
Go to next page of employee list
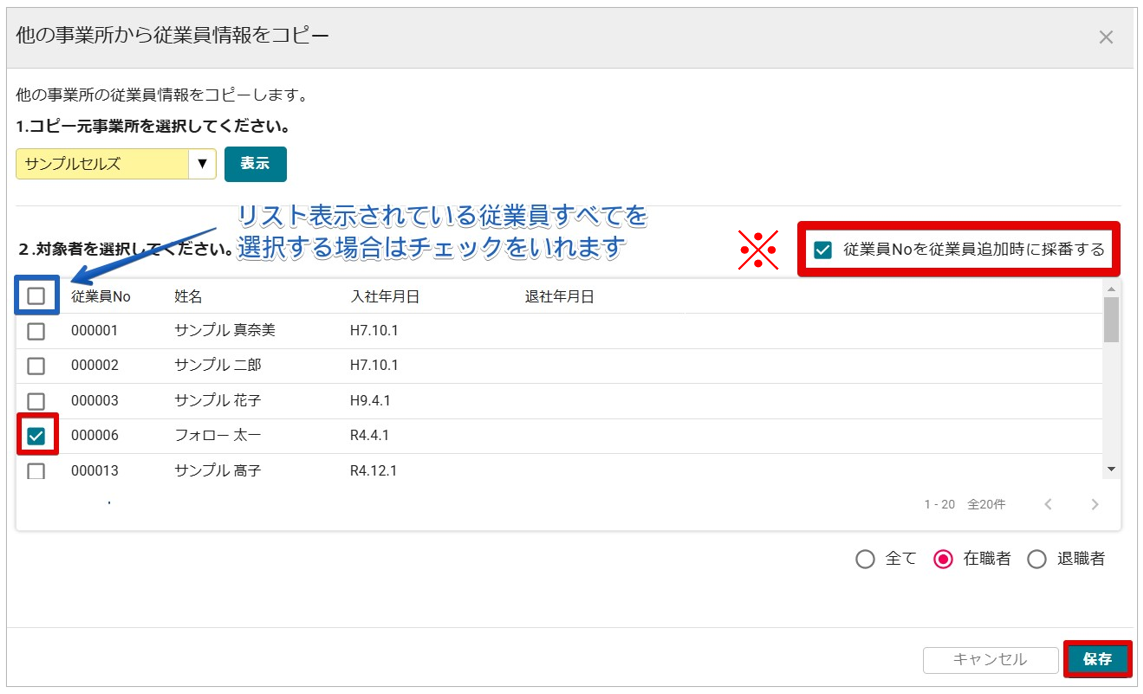point(1095,504)
